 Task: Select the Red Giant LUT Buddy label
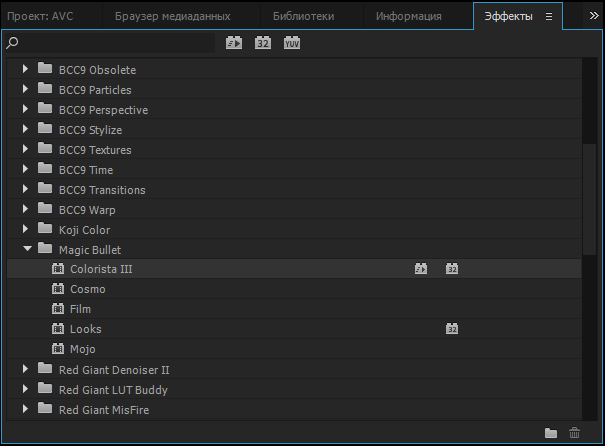point(113,390)
